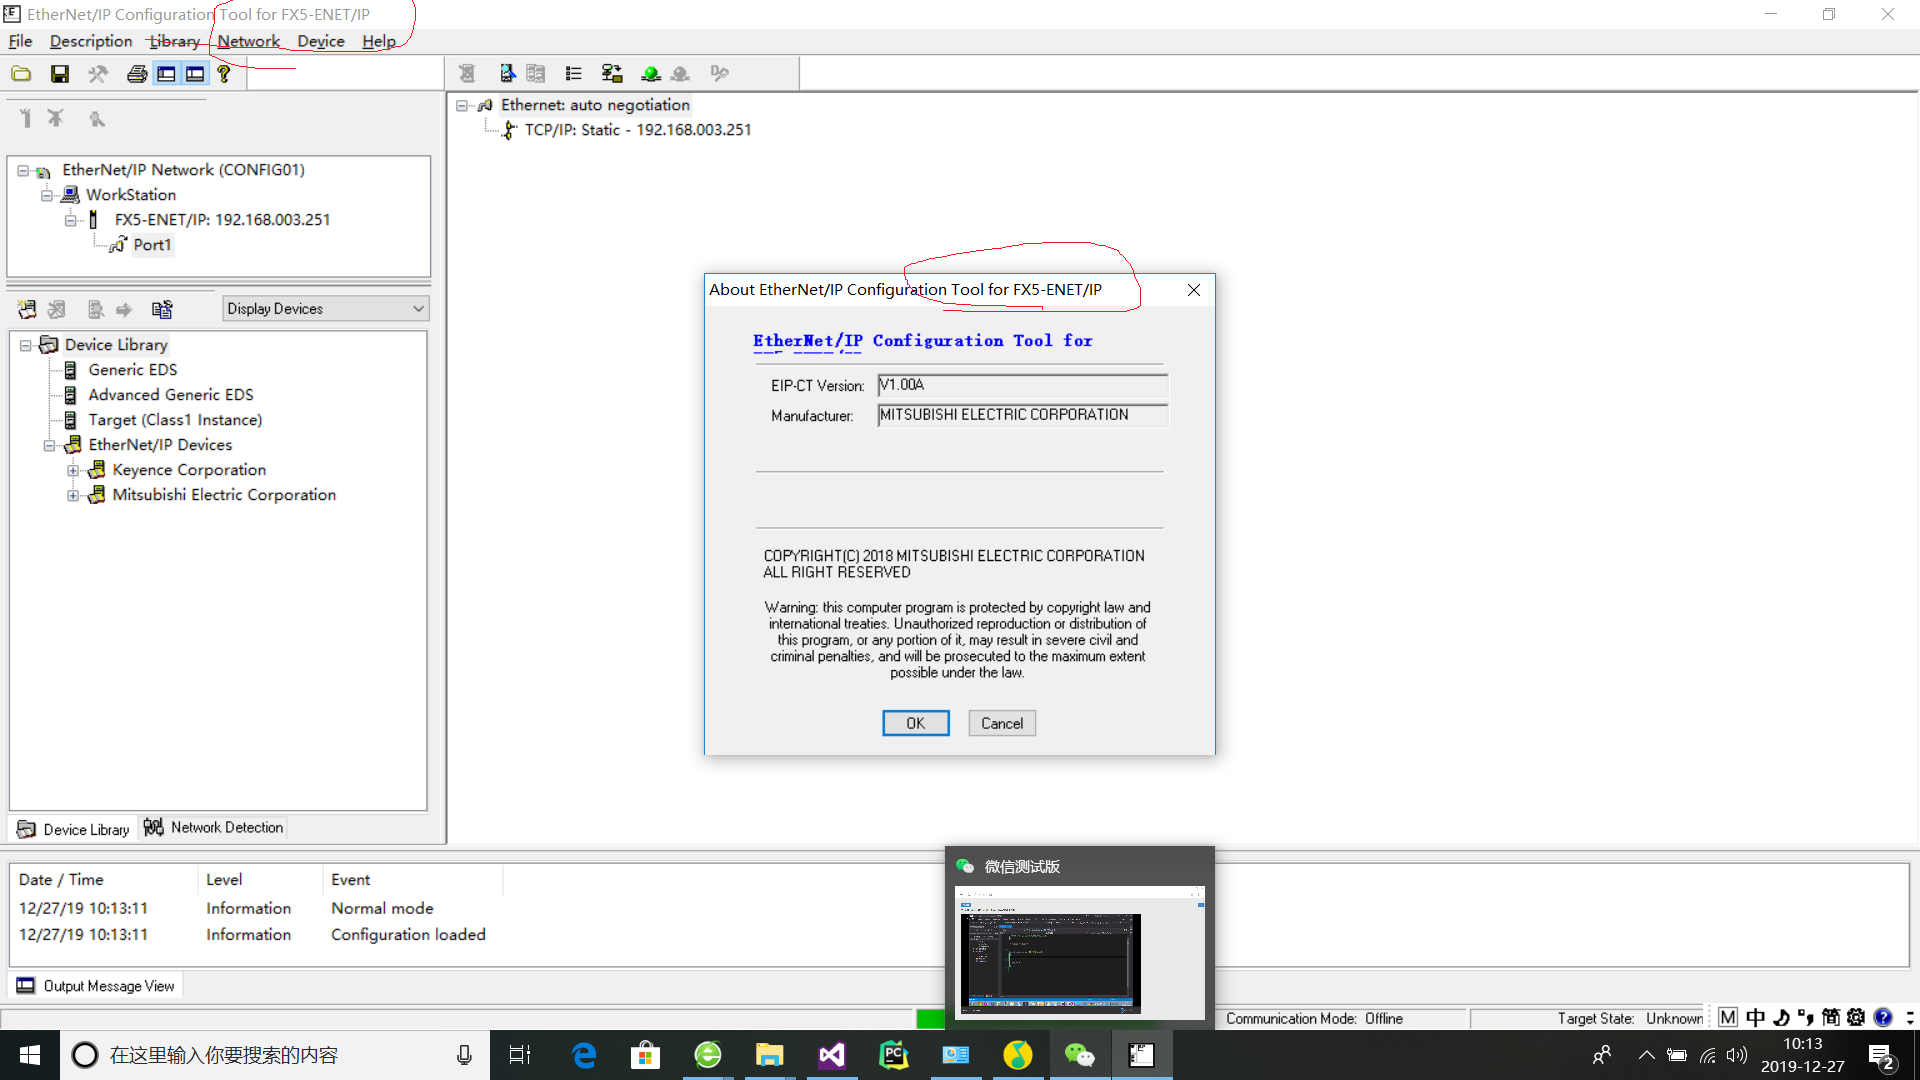Viewport: 1920px width, 1080px height.
Task: Click the green go-online lamp icon
Action: point(651,73)
